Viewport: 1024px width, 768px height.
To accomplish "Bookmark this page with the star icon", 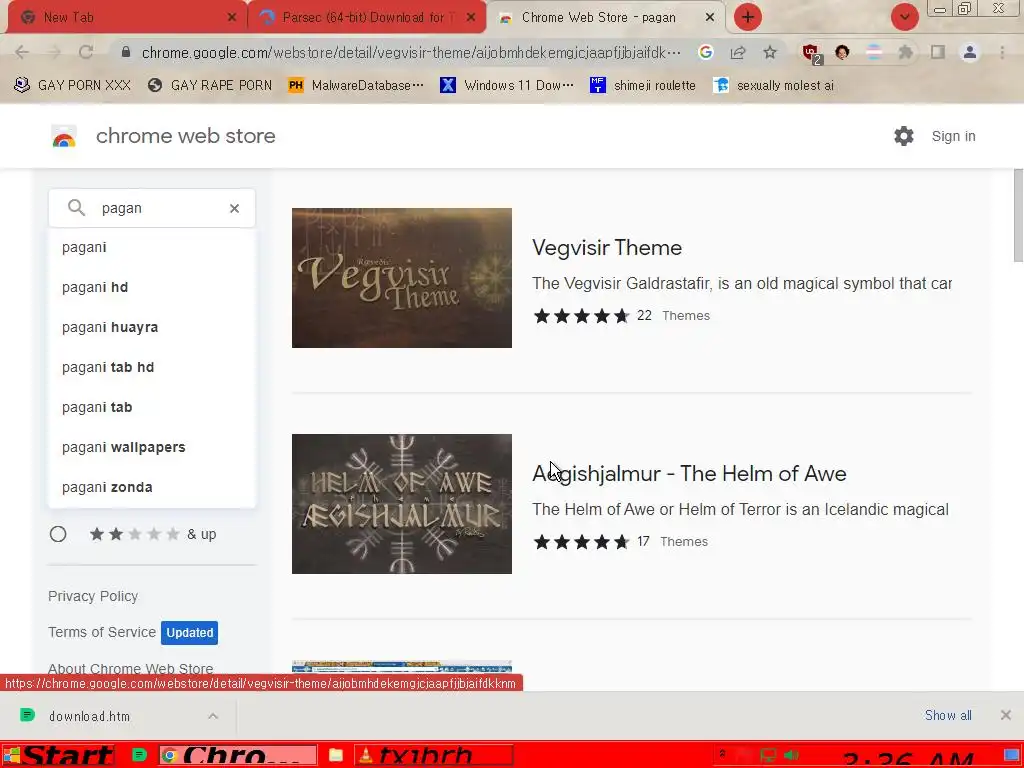I will pyautogui.click(x=770, y=52).
